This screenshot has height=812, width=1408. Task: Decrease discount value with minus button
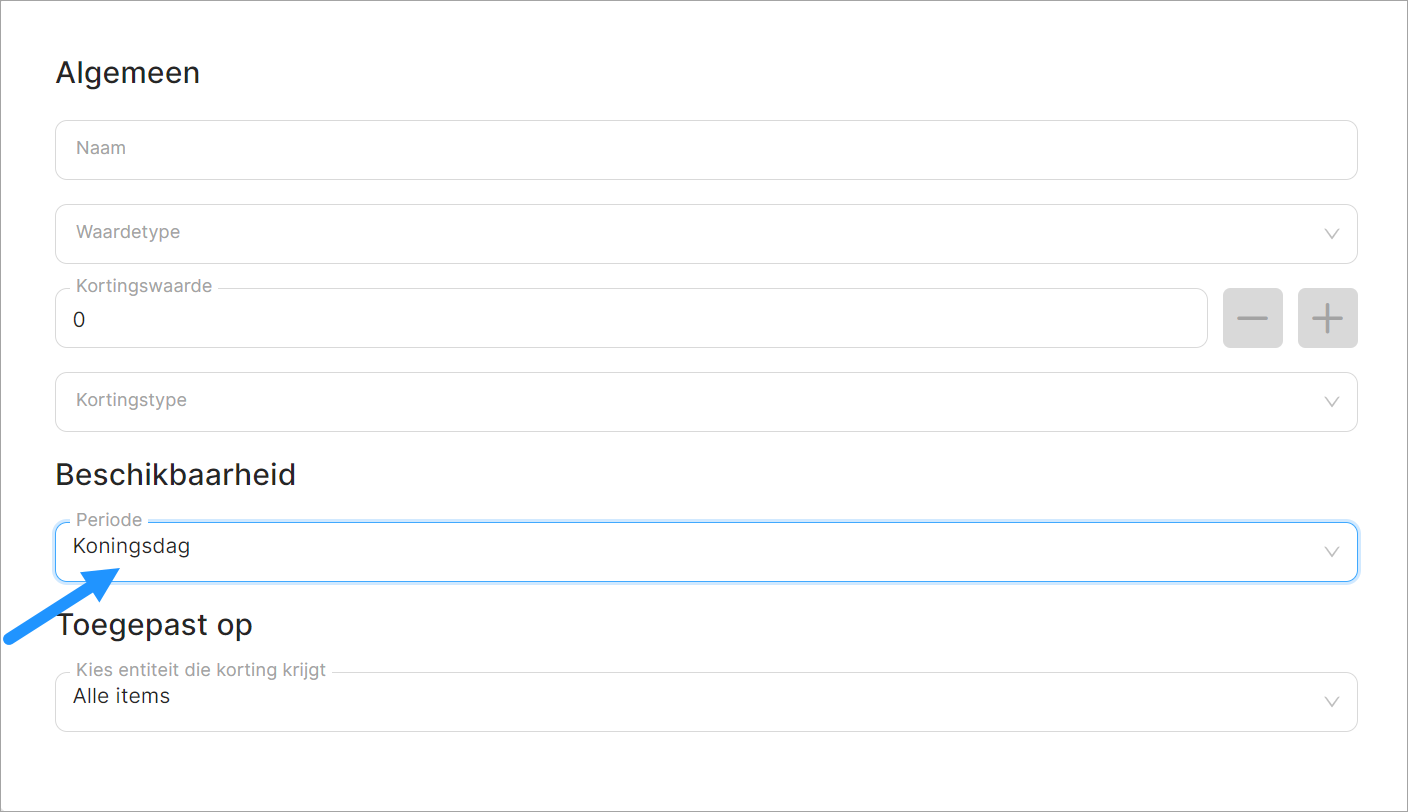1252,318
